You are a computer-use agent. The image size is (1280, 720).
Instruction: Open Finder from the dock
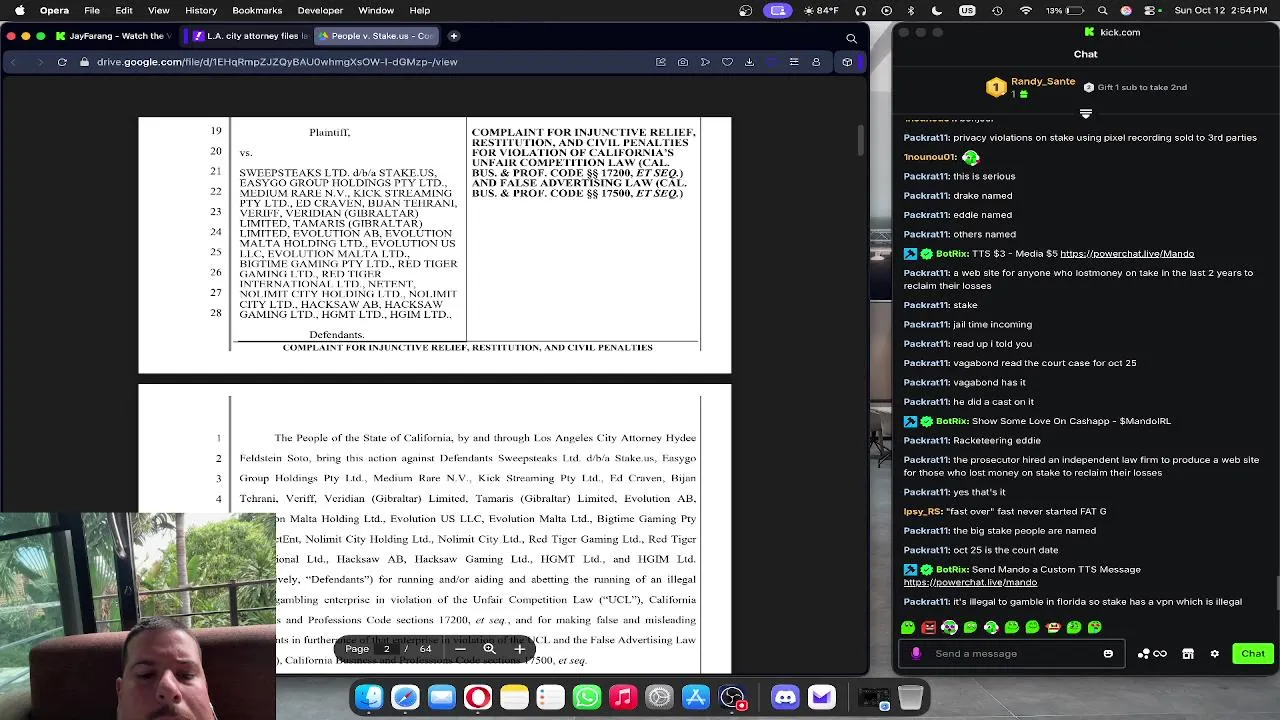coord(369,697)
